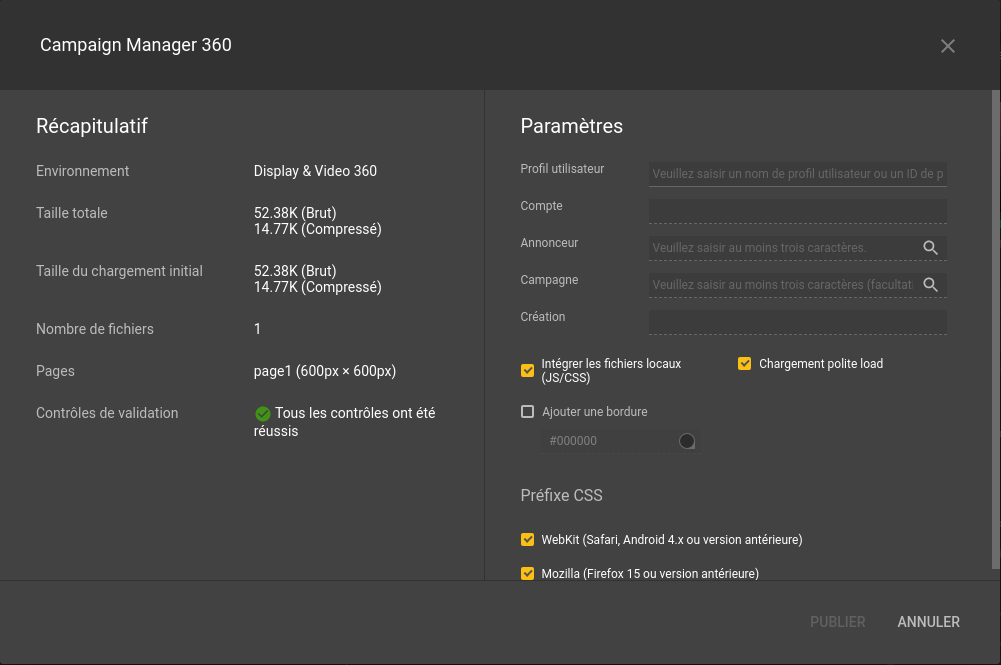Open the border color picker circle

tap(686, 440)
